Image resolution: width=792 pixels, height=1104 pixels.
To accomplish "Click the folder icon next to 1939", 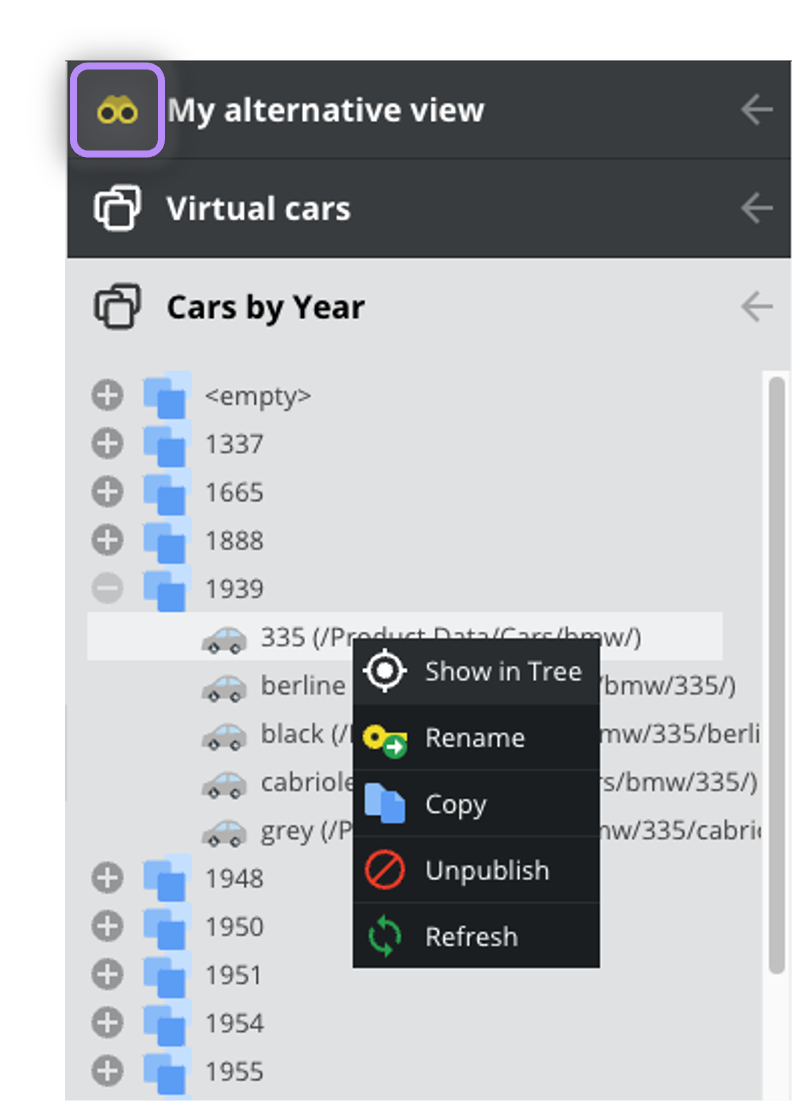I will pyautogui.click(x=167, y=588).
